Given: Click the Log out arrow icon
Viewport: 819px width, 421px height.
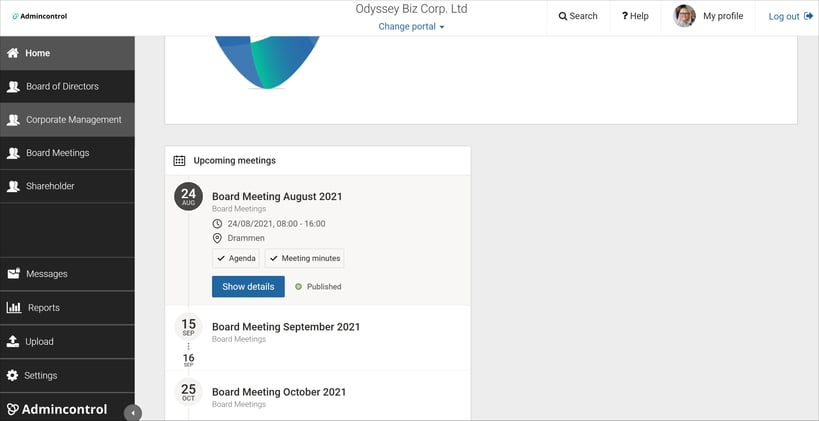Looking at the screenshot, I should point(809,17).
